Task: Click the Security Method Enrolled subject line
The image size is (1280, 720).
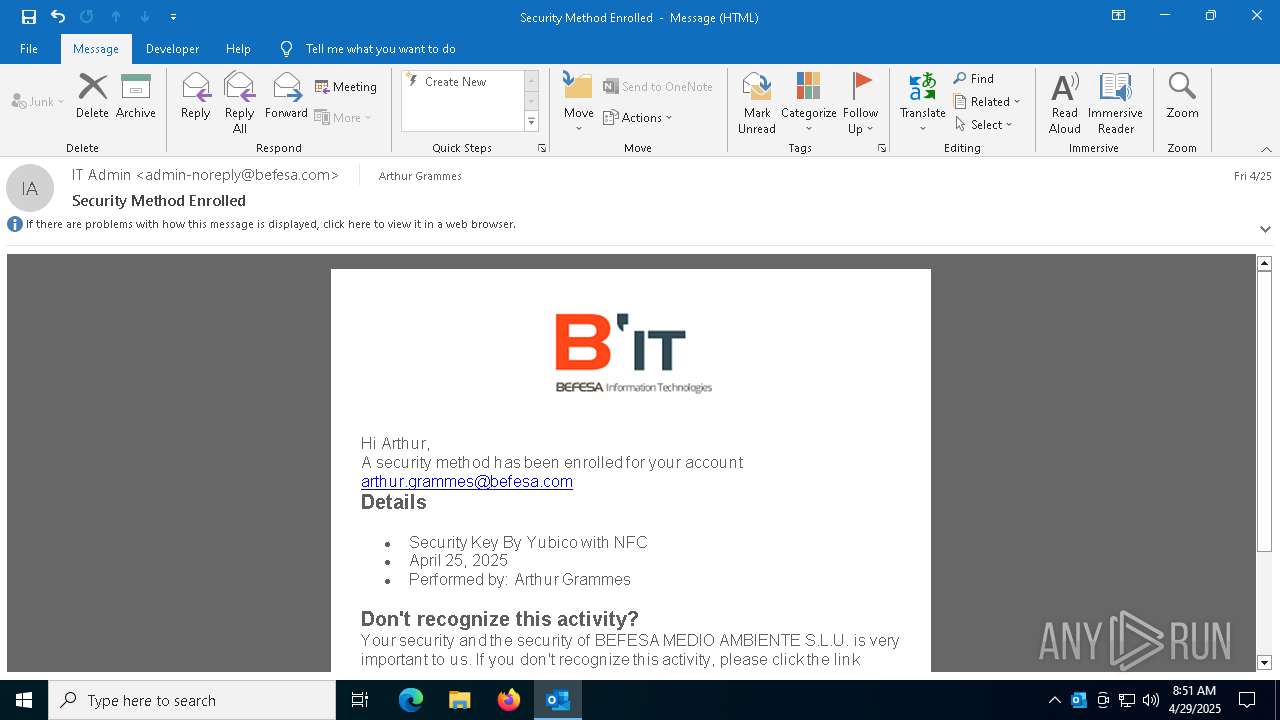Action: pyautogui.click(x=159, y=200)
